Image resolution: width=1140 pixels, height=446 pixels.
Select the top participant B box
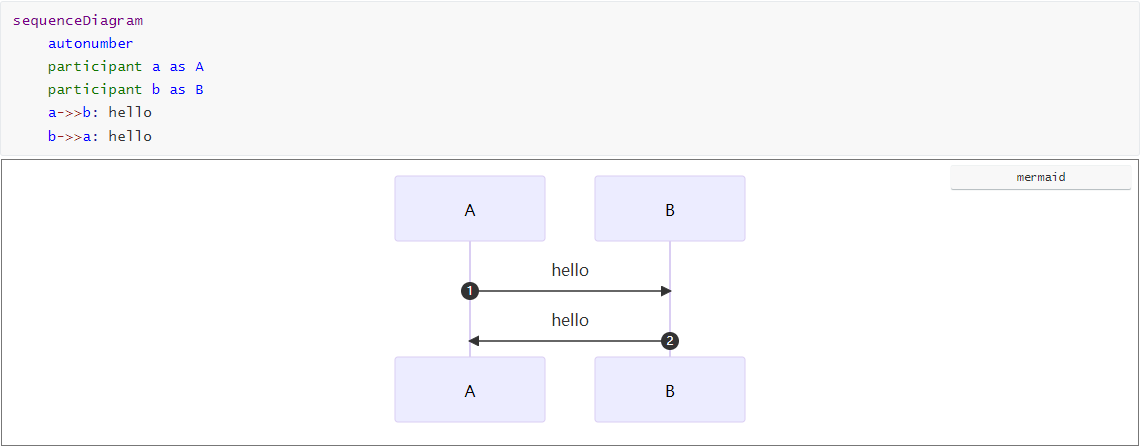click(670, 209)
